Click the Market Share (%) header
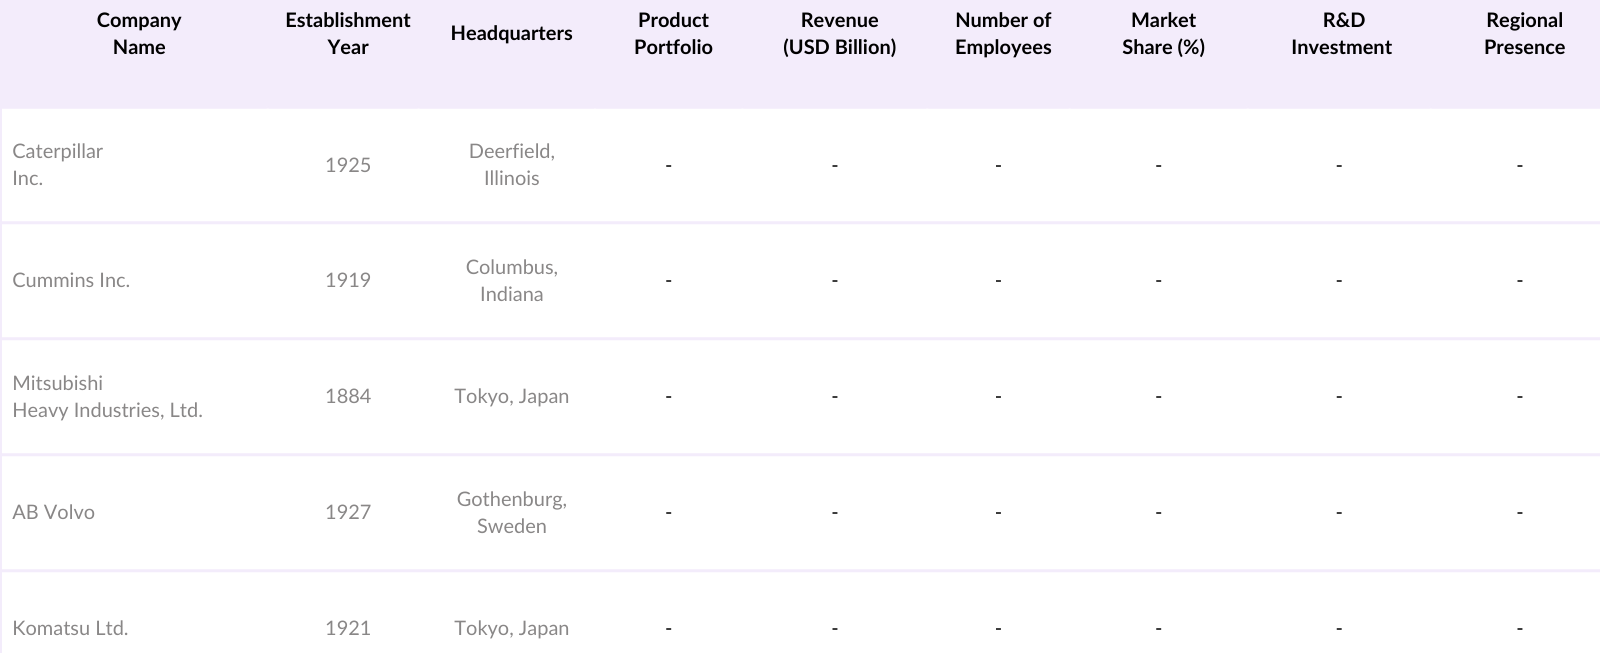Image resolution: width=1600 pixels, height=653 pixels. coord(1163,34)
